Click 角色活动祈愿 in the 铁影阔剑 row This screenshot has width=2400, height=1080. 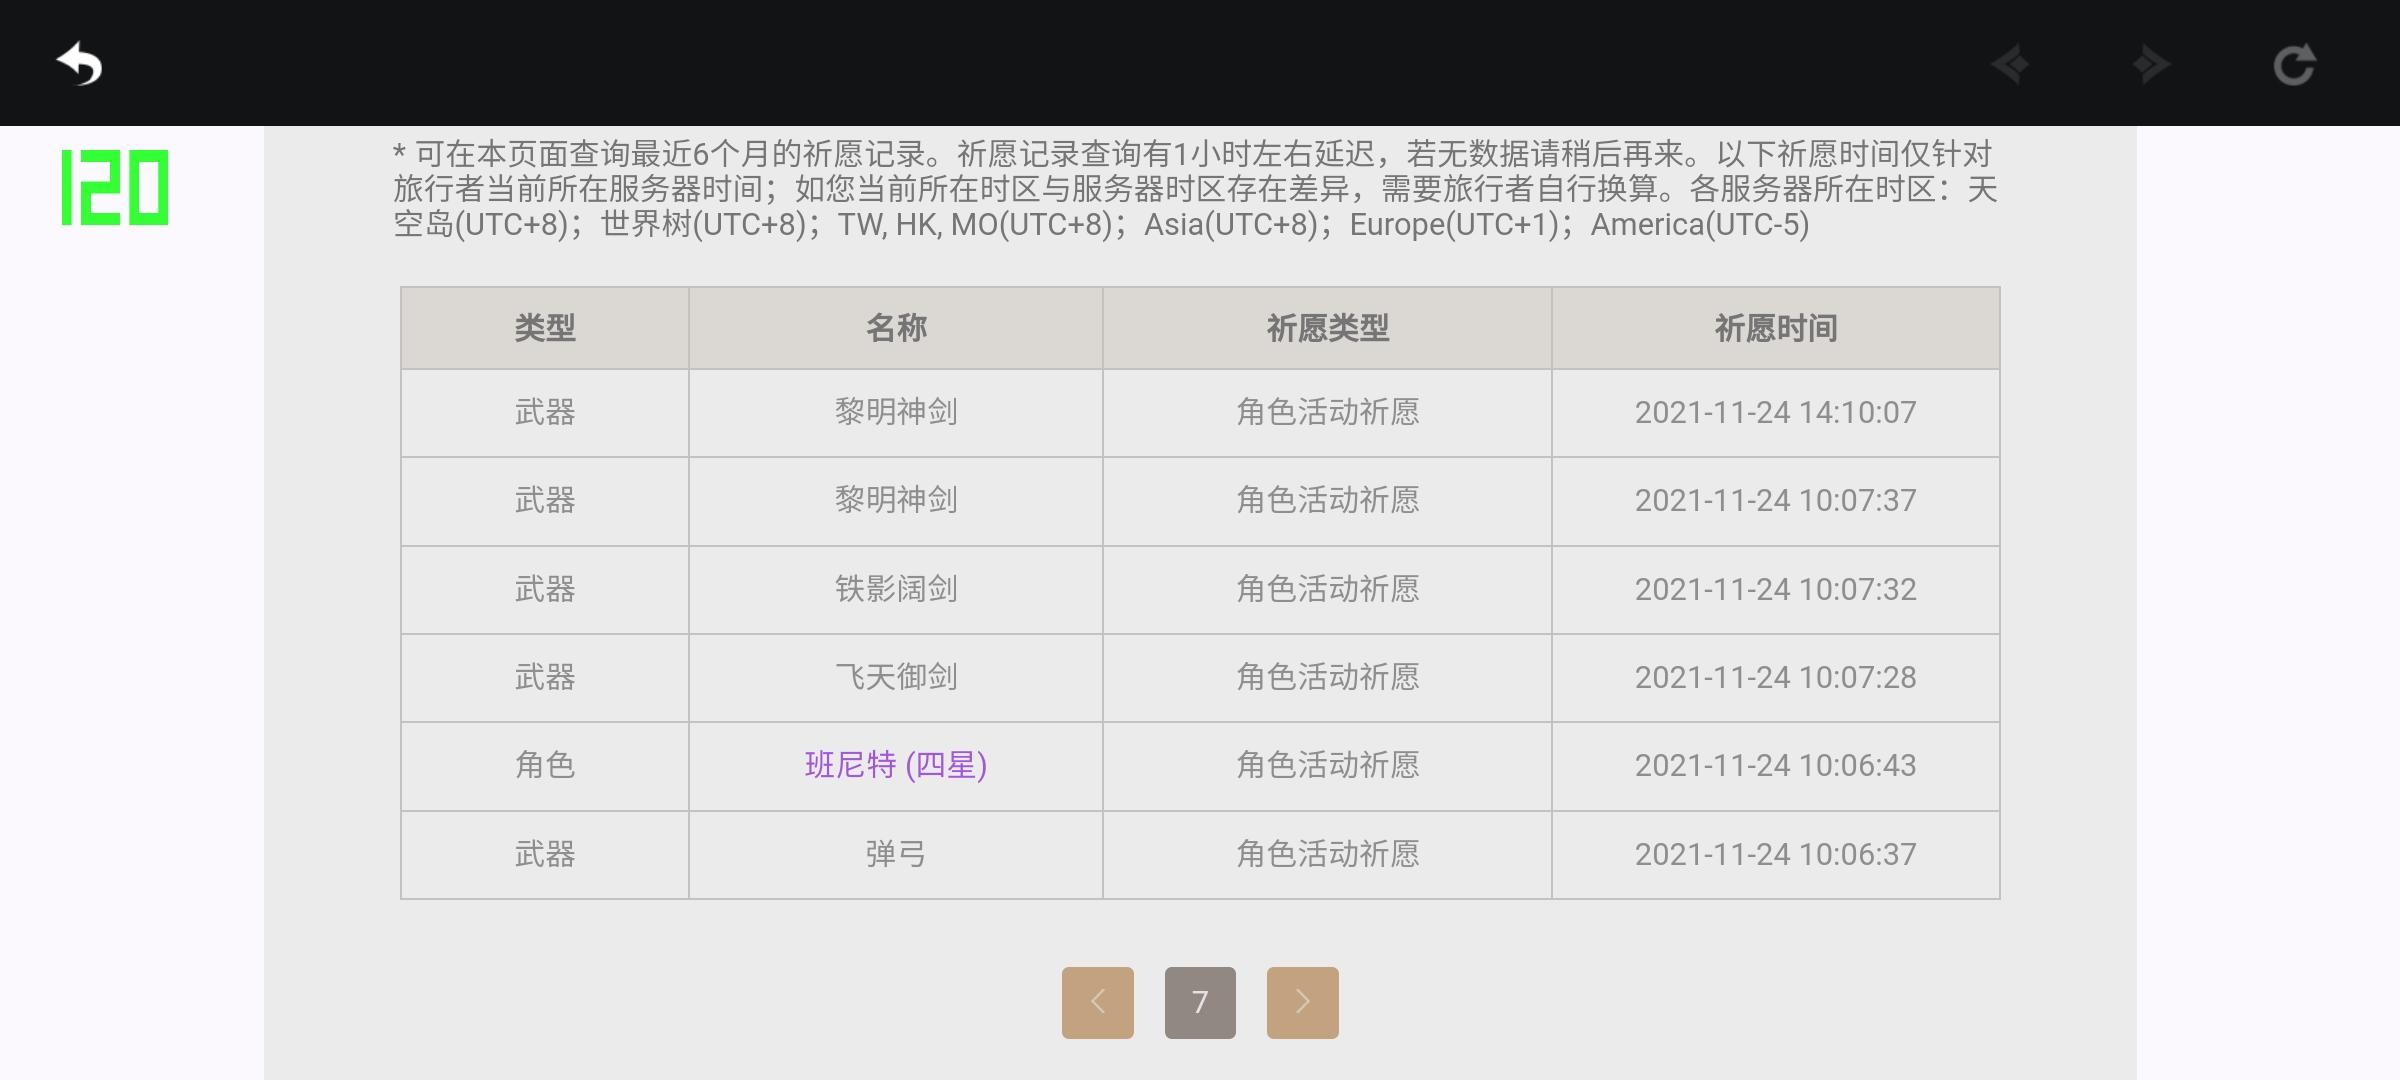pos(1327,589)
